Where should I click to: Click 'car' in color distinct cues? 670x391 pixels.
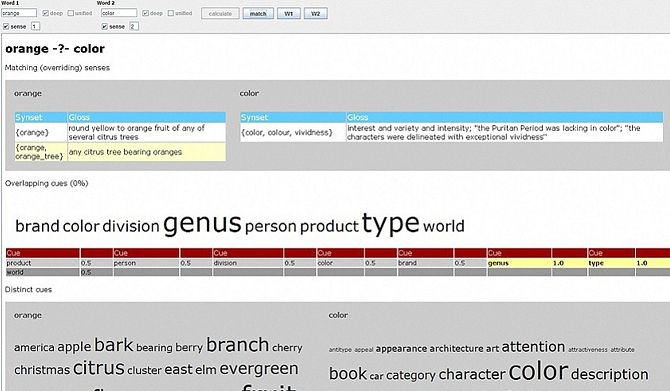click(x=376, y=376)
